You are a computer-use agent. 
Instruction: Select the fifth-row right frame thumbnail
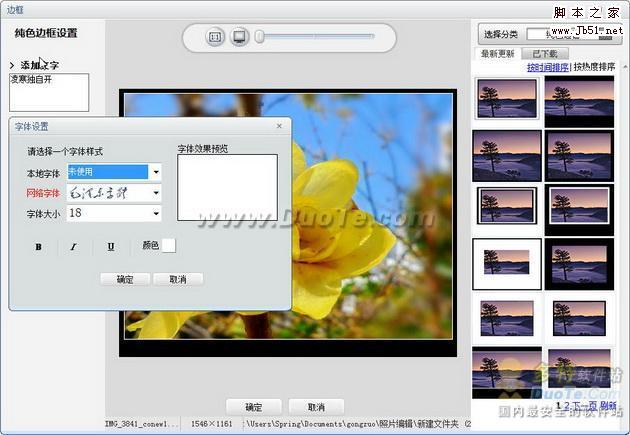click(x=579, y=318)
